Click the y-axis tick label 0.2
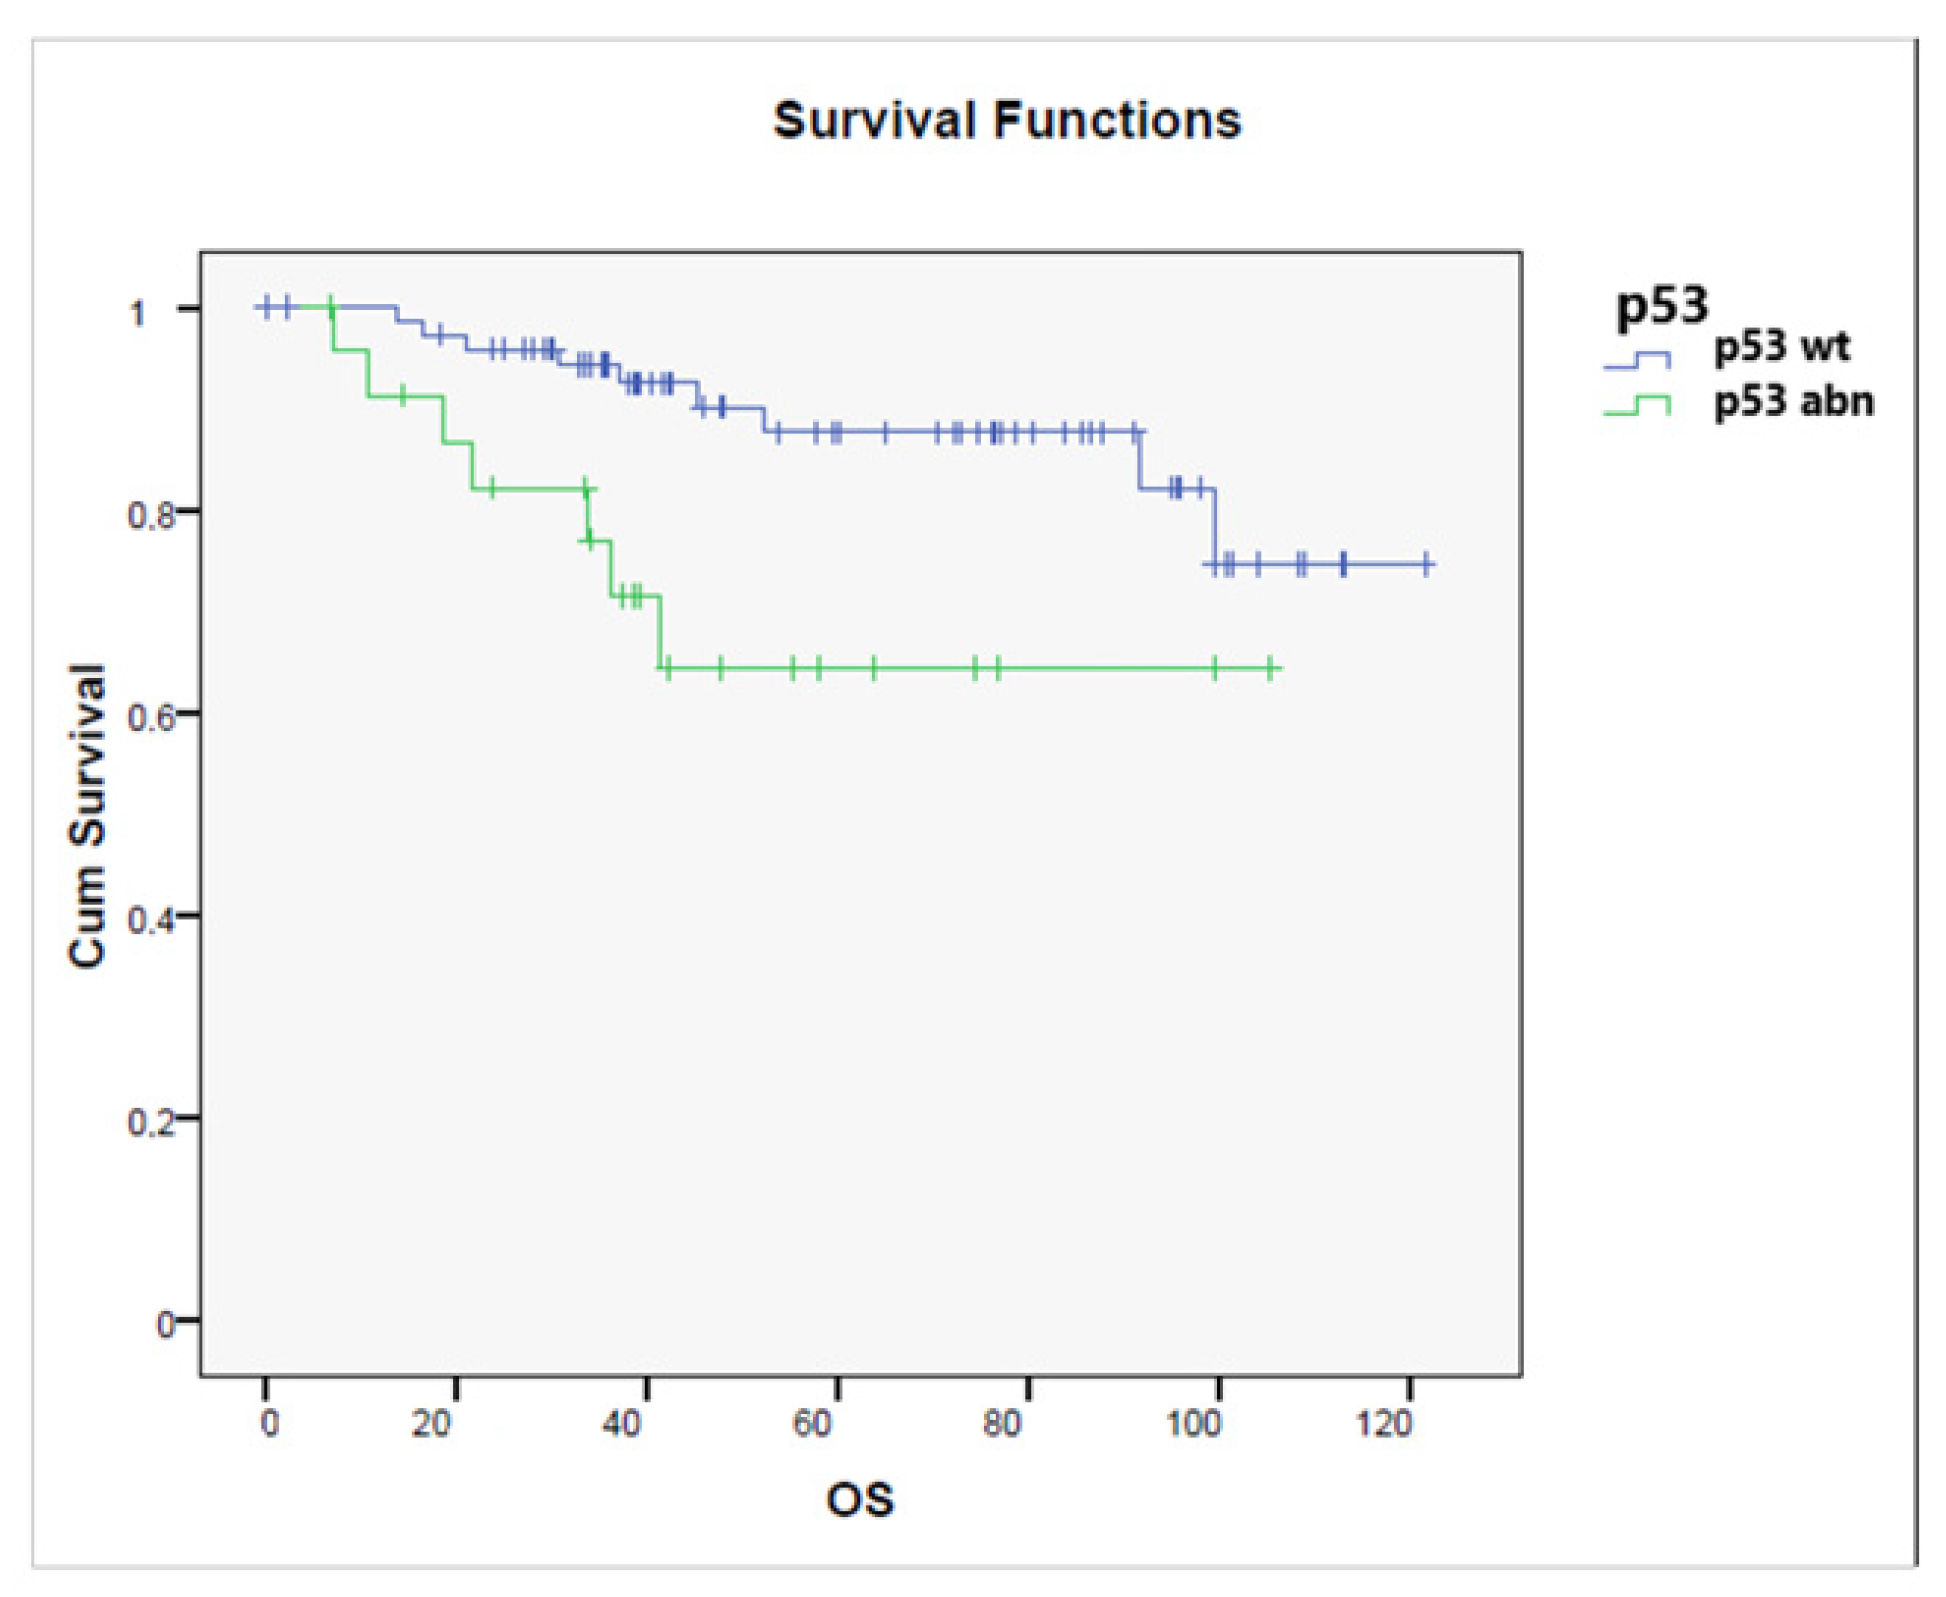Image resolution: width=1946 pixels, height=1597 pixels. click(151, 1122)
